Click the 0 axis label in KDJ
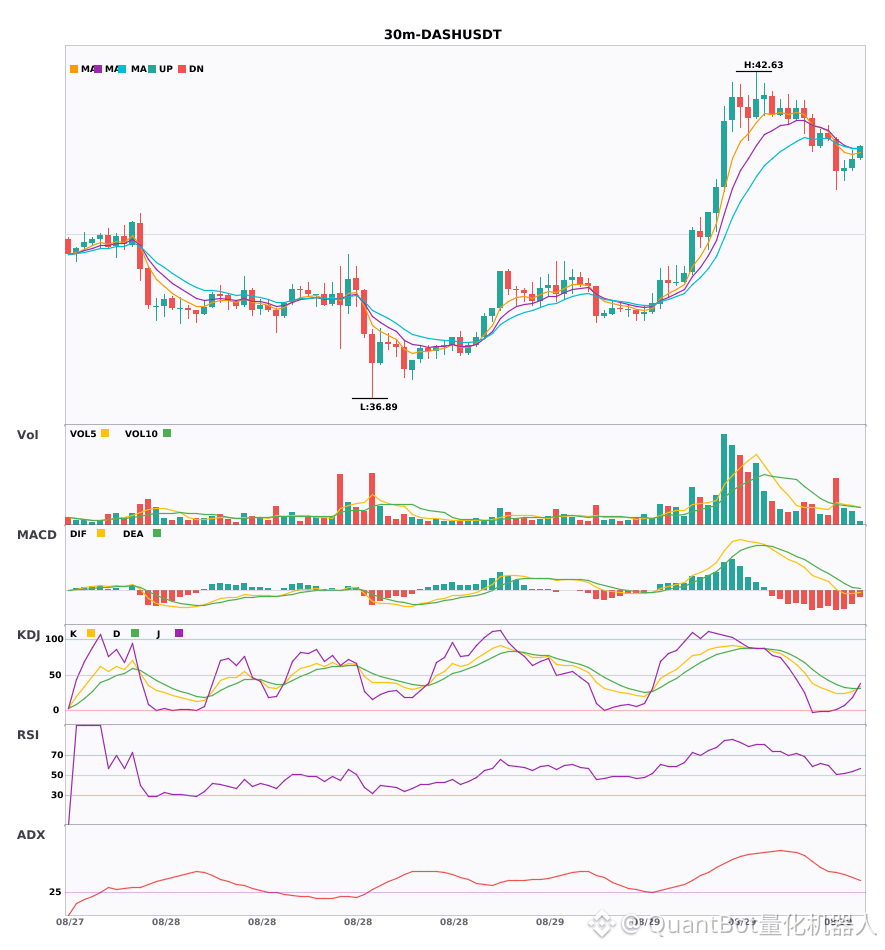The width and height of the screenshot is (885, 950). [56, 710]
